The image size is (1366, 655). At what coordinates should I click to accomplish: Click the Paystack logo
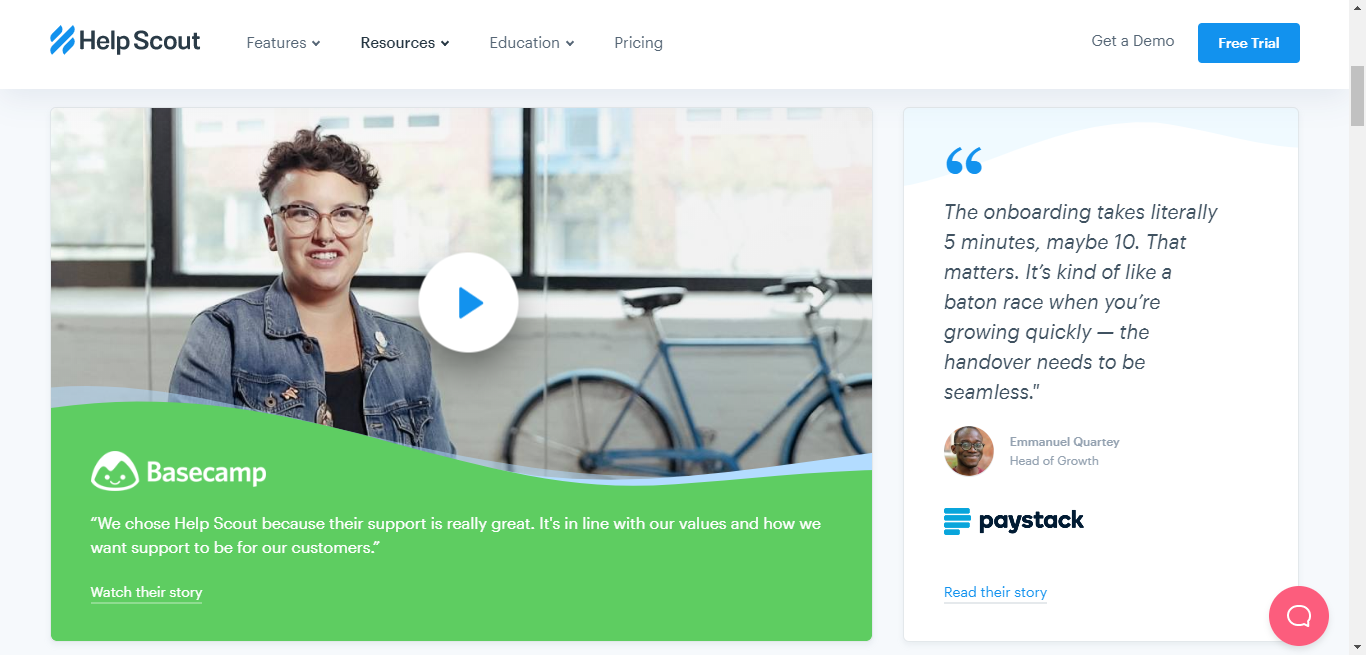(x=1013, y=520)
